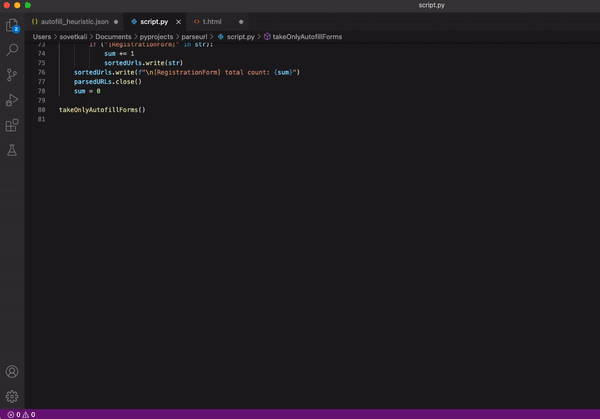Click line number 76 in gutter
600x419 pixels.
coord(41,72)
